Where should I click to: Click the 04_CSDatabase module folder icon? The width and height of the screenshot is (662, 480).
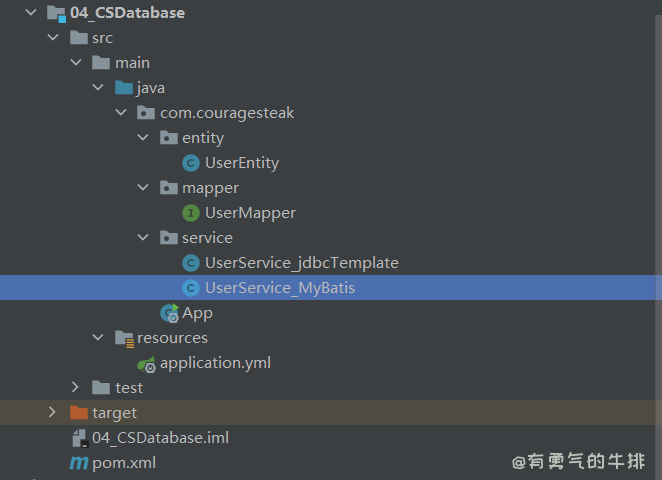[56, 13]
